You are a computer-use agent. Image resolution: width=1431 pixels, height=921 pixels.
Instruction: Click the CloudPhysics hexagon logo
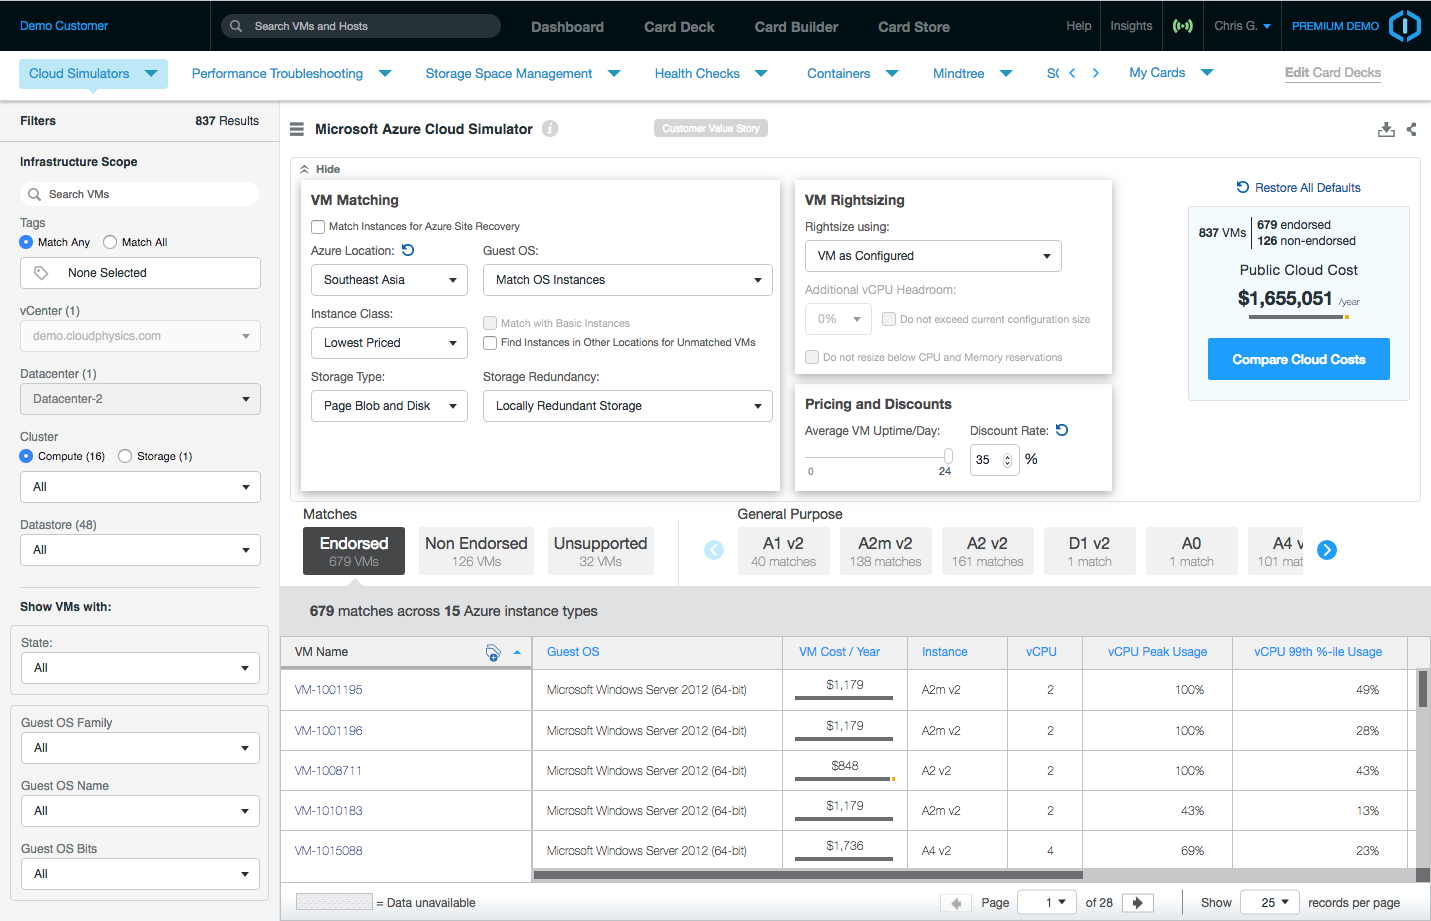1405,26
